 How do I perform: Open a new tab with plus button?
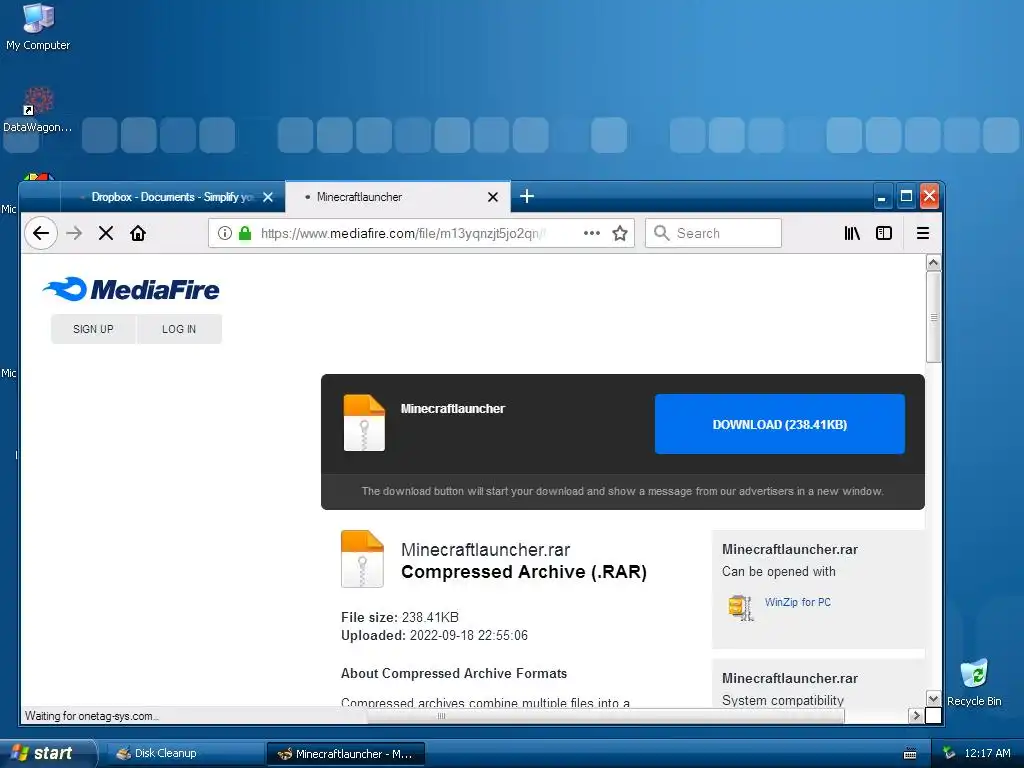pos(527,196)
